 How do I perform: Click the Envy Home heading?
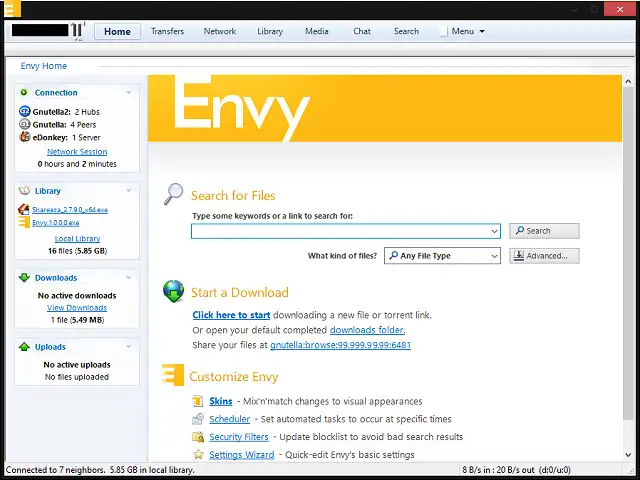pyautogui.click(x=44, y=66)
